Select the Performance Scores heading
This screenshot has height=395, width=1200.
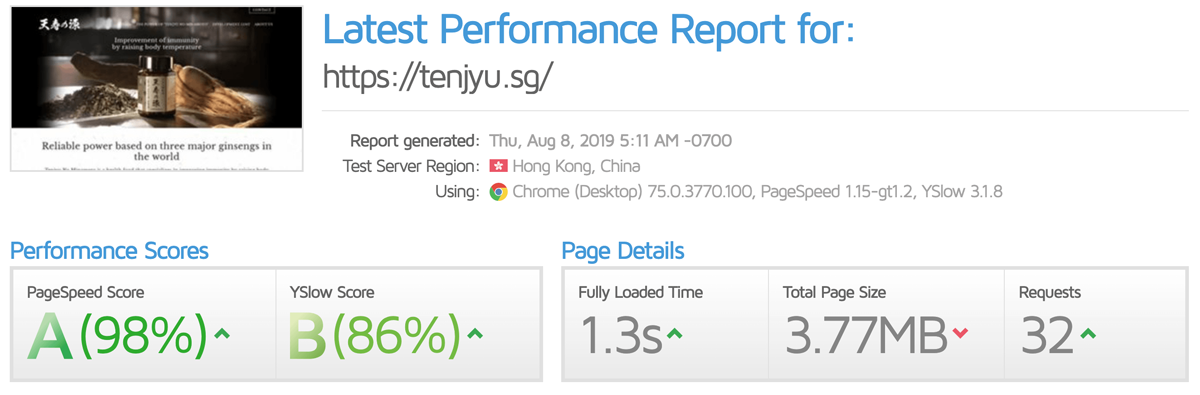point(109,250)
